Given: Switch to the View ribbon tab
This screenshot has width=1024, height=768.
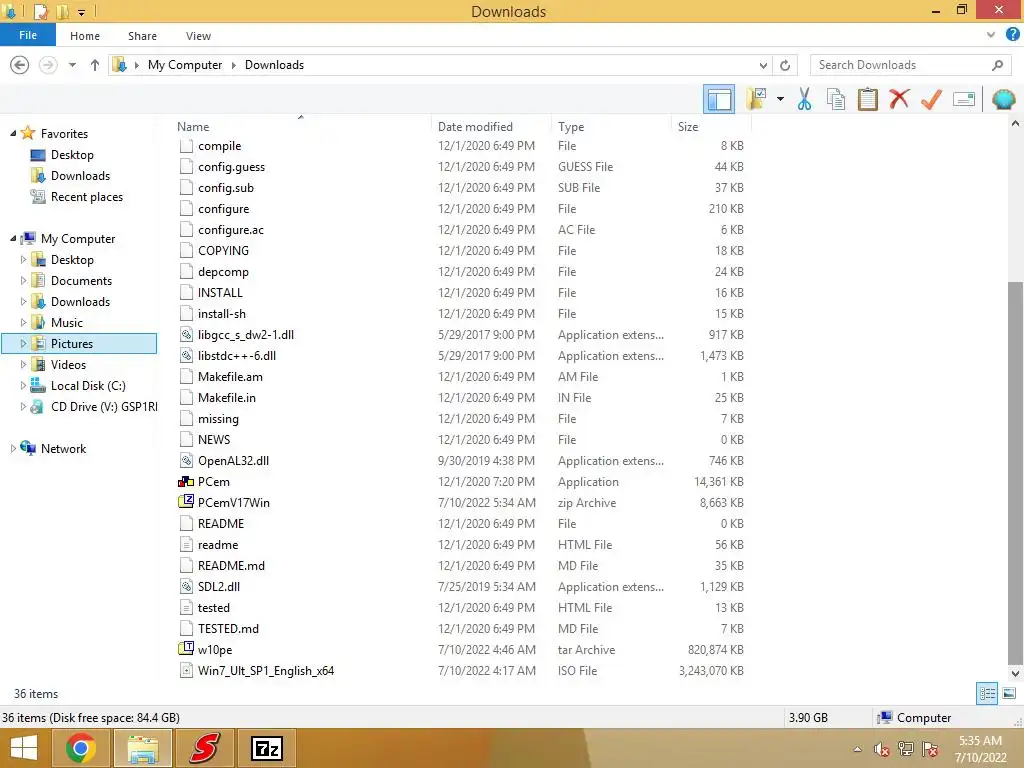Looking at the screenshot, I should pos(198,36).
